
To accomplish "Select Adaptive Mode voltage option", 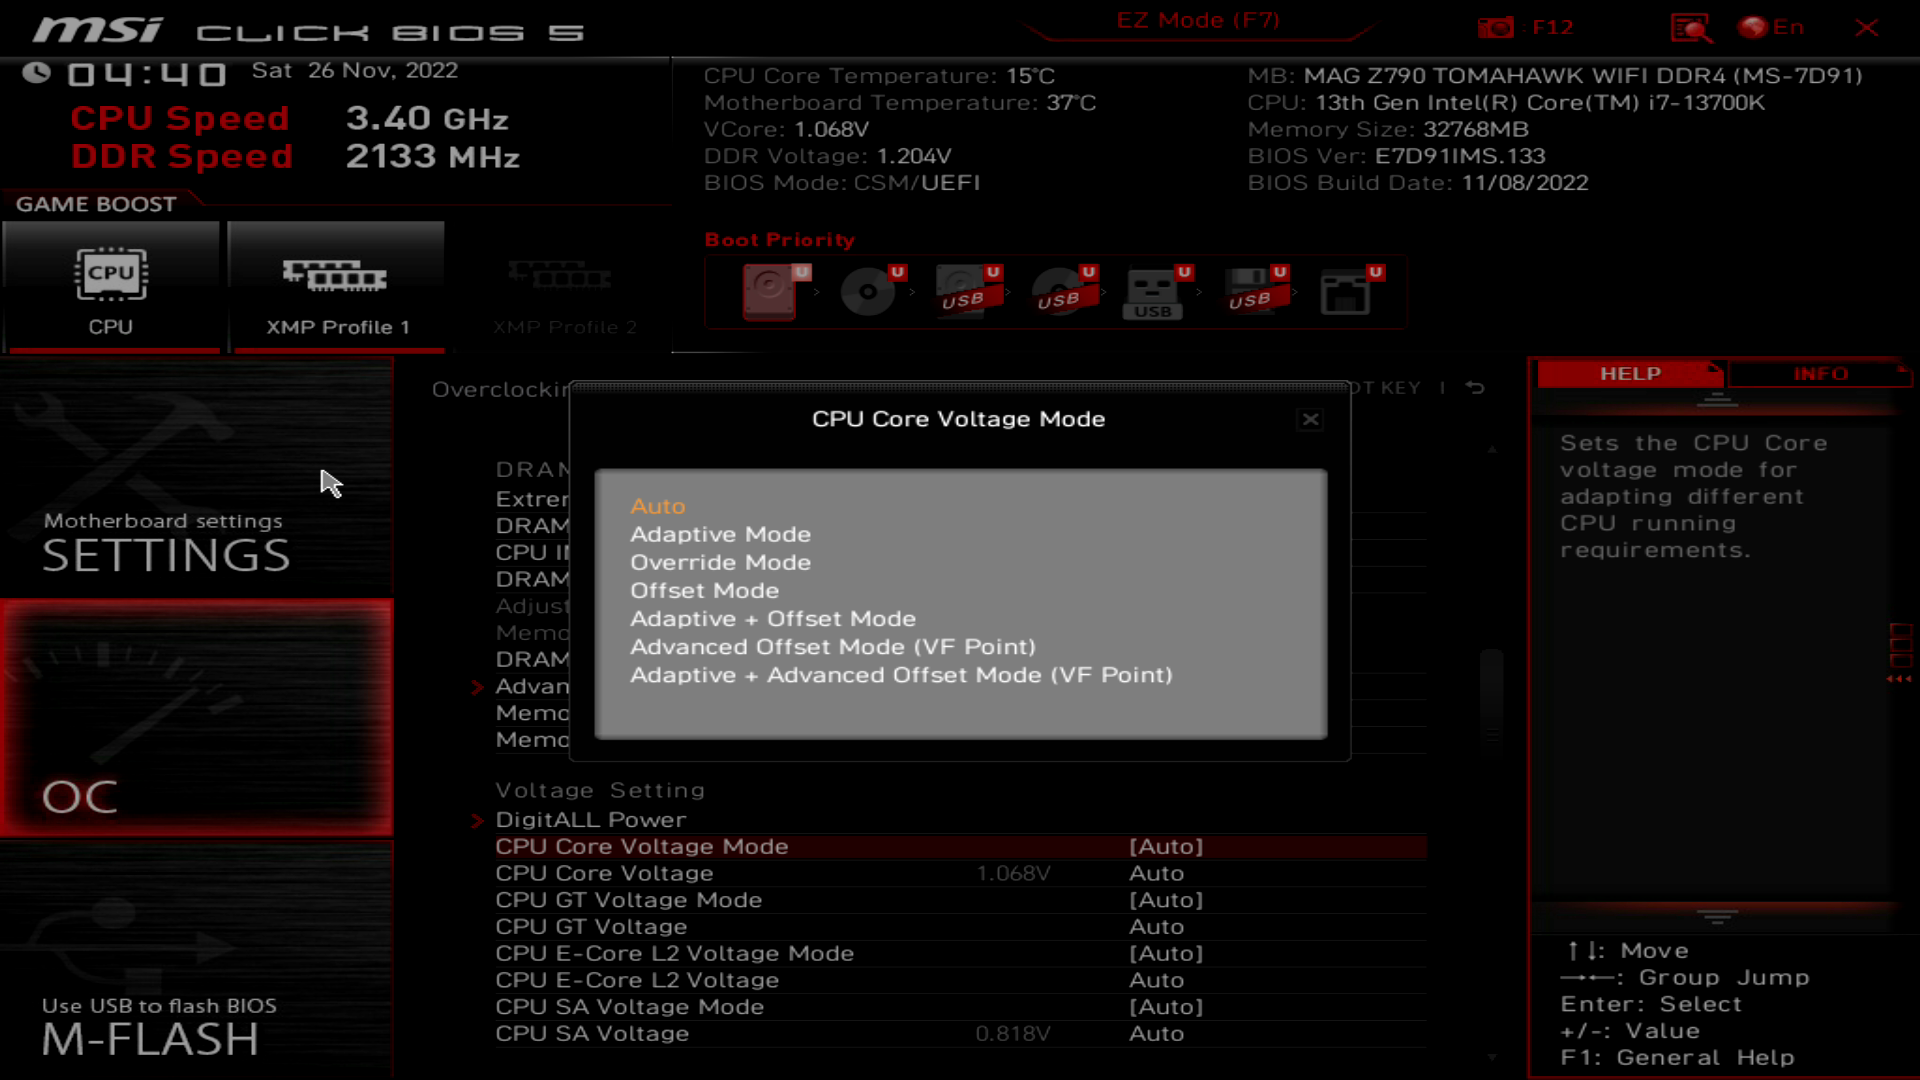I will pos(719,533).
